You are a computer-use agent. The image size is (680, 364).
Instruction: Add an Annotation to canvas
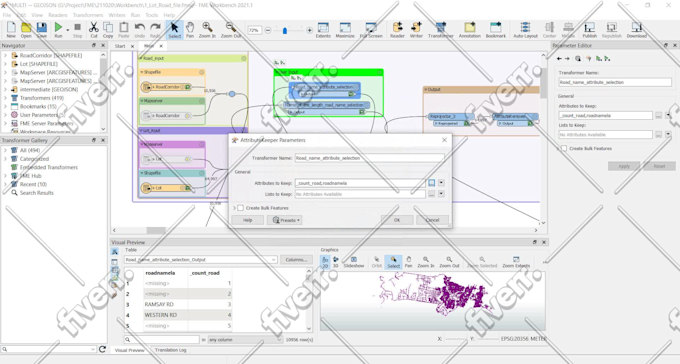click(x=470, y=30)
